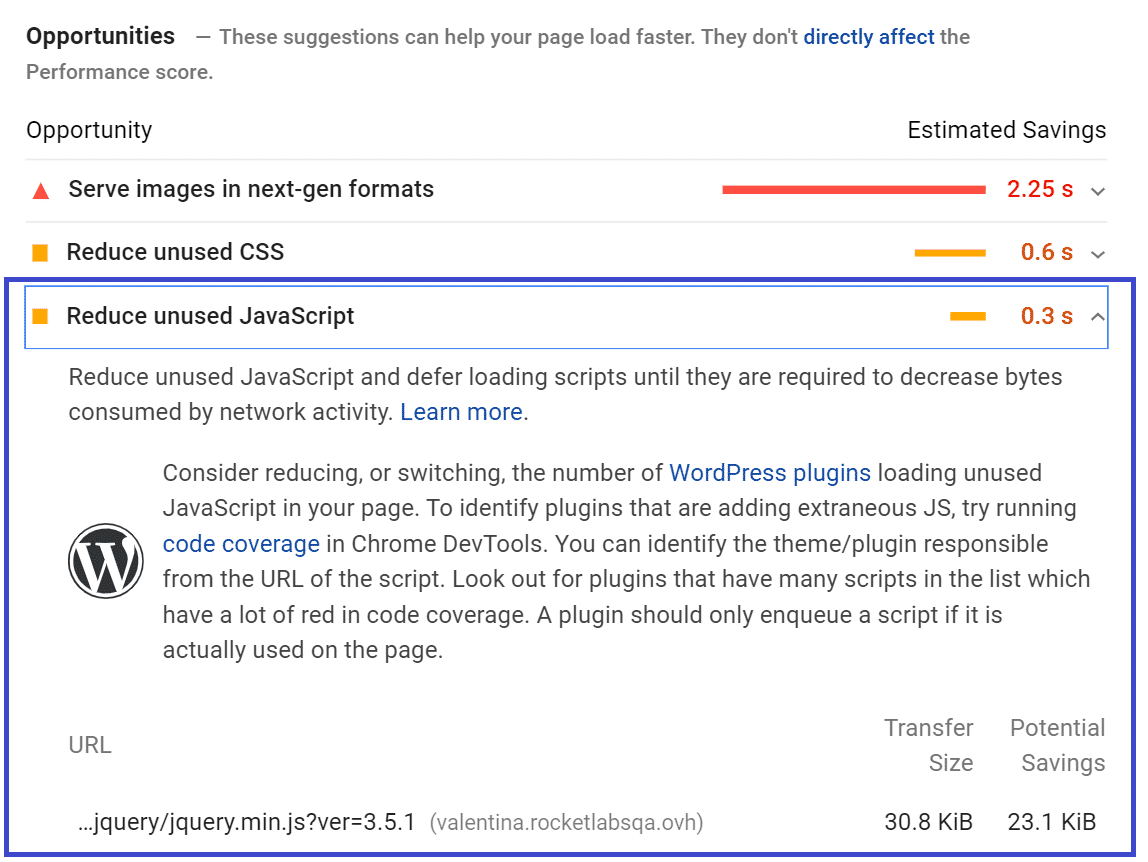The height and width of the screenshot is (862, 1148).
Task: Click the Opportunities section heading
Action: click(100, 35)
